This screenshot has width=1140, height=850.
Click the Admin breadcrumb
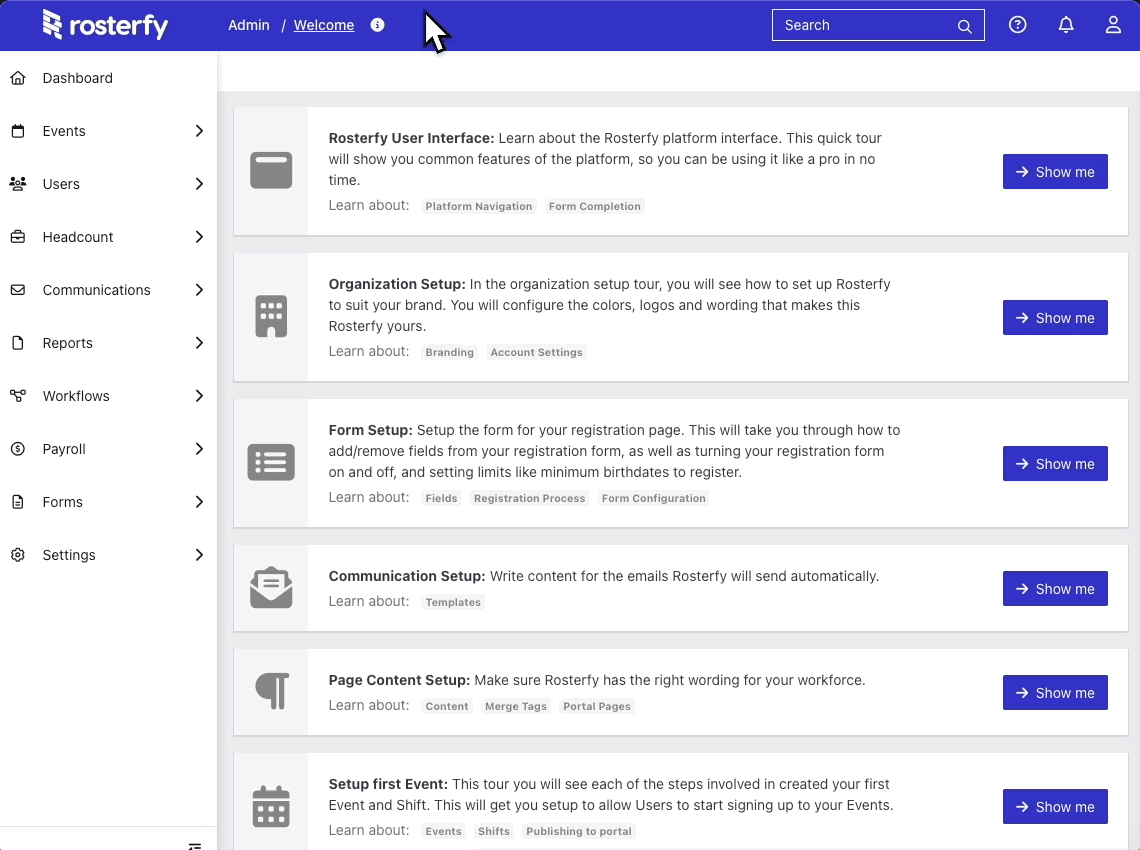tap(249, 25)
